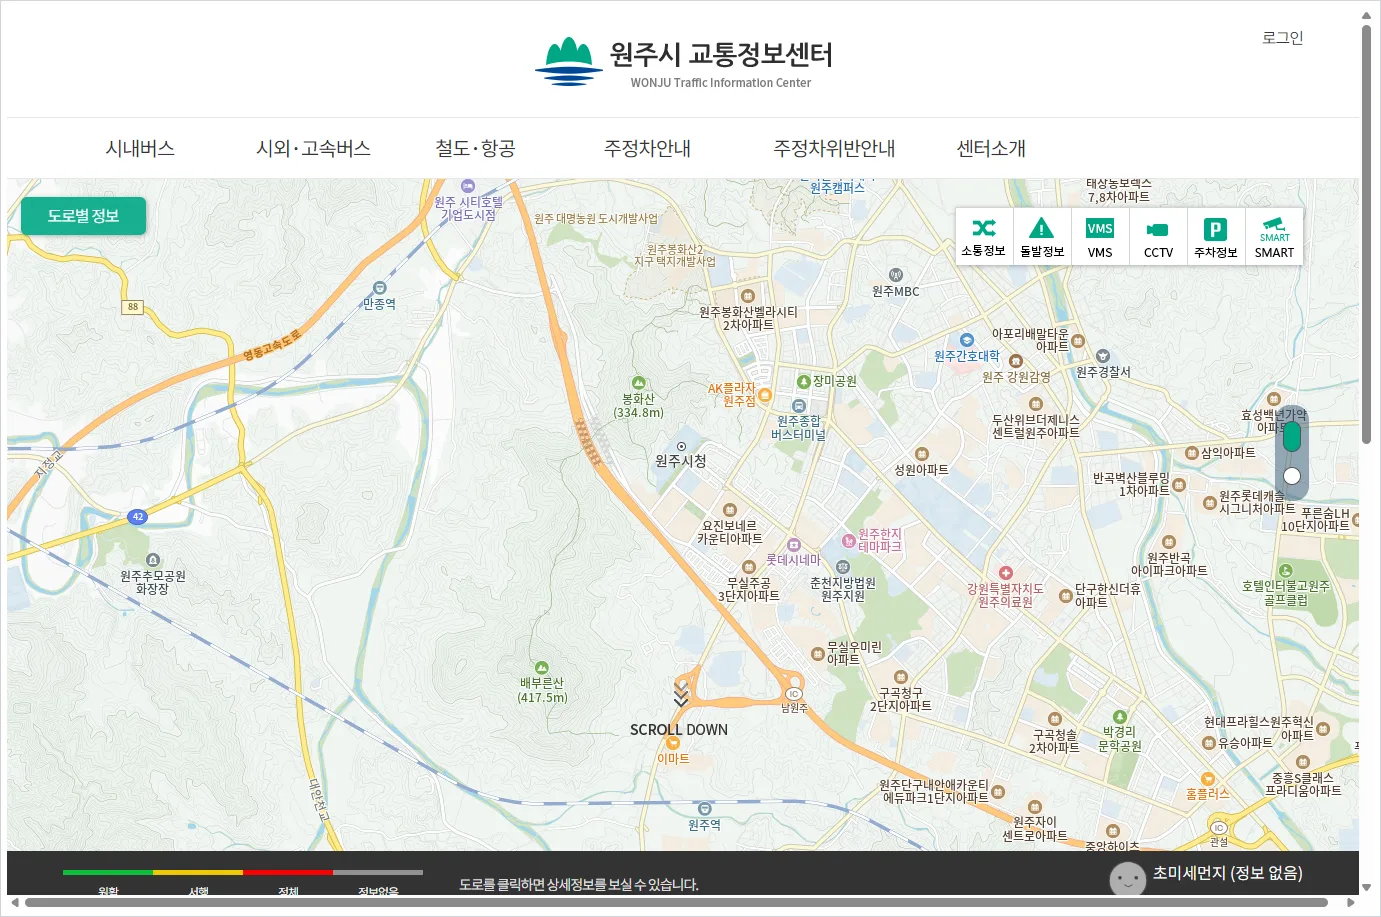The height and width of the screenshot is (917, 1381).
Task: Click the 초미세먼지 (정보 없음) status text
Action: point(1227,873)
